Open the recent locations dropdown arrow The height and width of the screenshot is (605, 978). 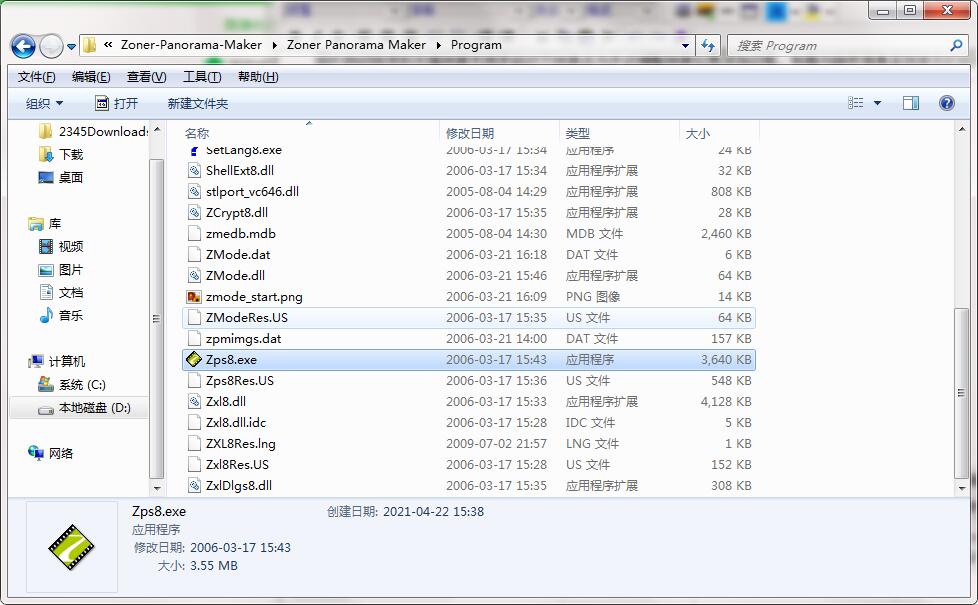[x=71, y=46]
